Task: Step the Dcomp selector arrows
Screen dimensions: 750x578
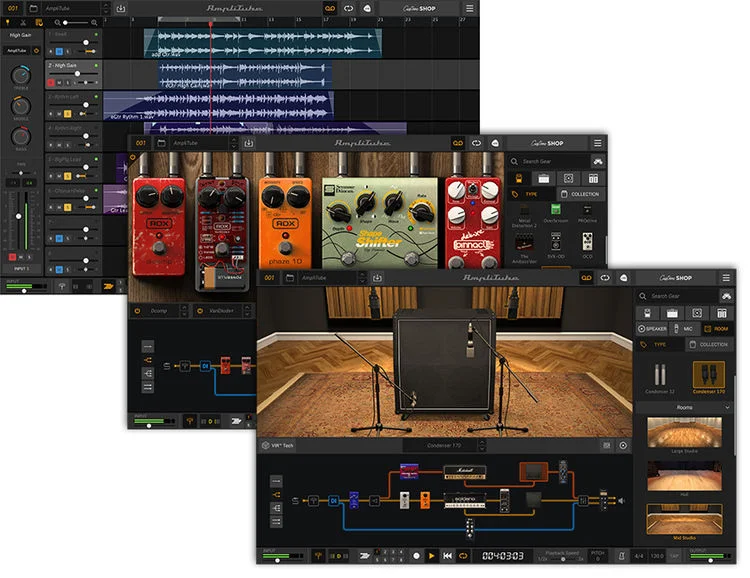Action: coord(184,311)
